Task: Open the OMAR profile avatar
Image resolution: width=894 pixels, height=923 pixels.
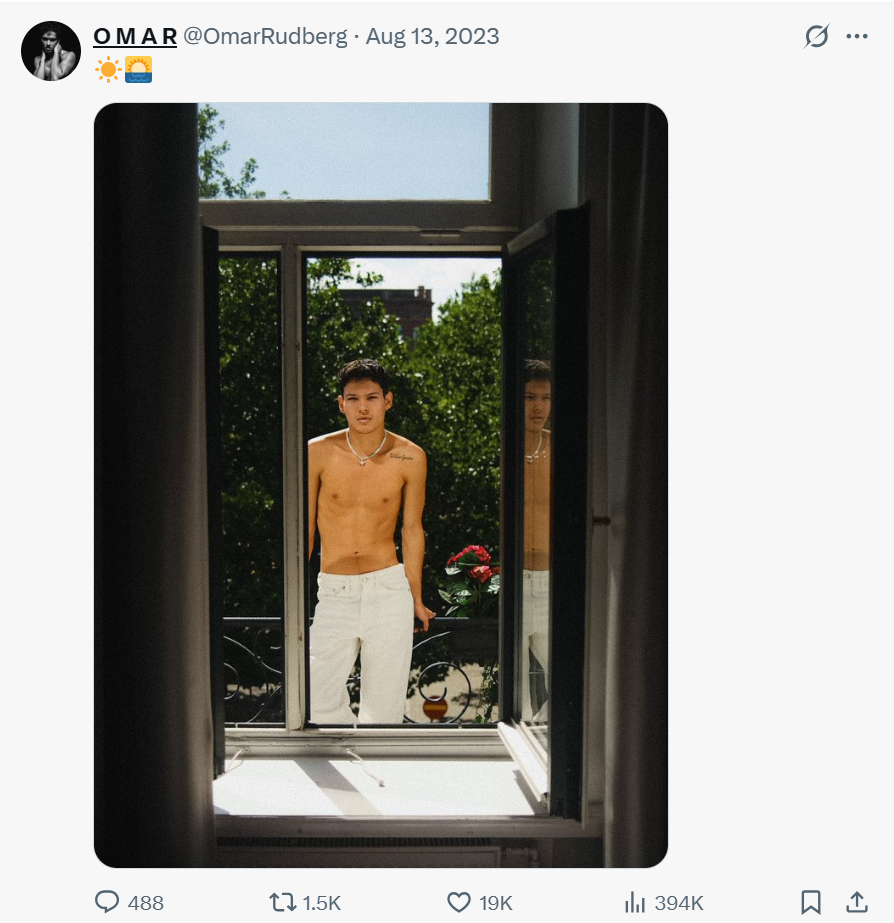Action: pos(51,50)
